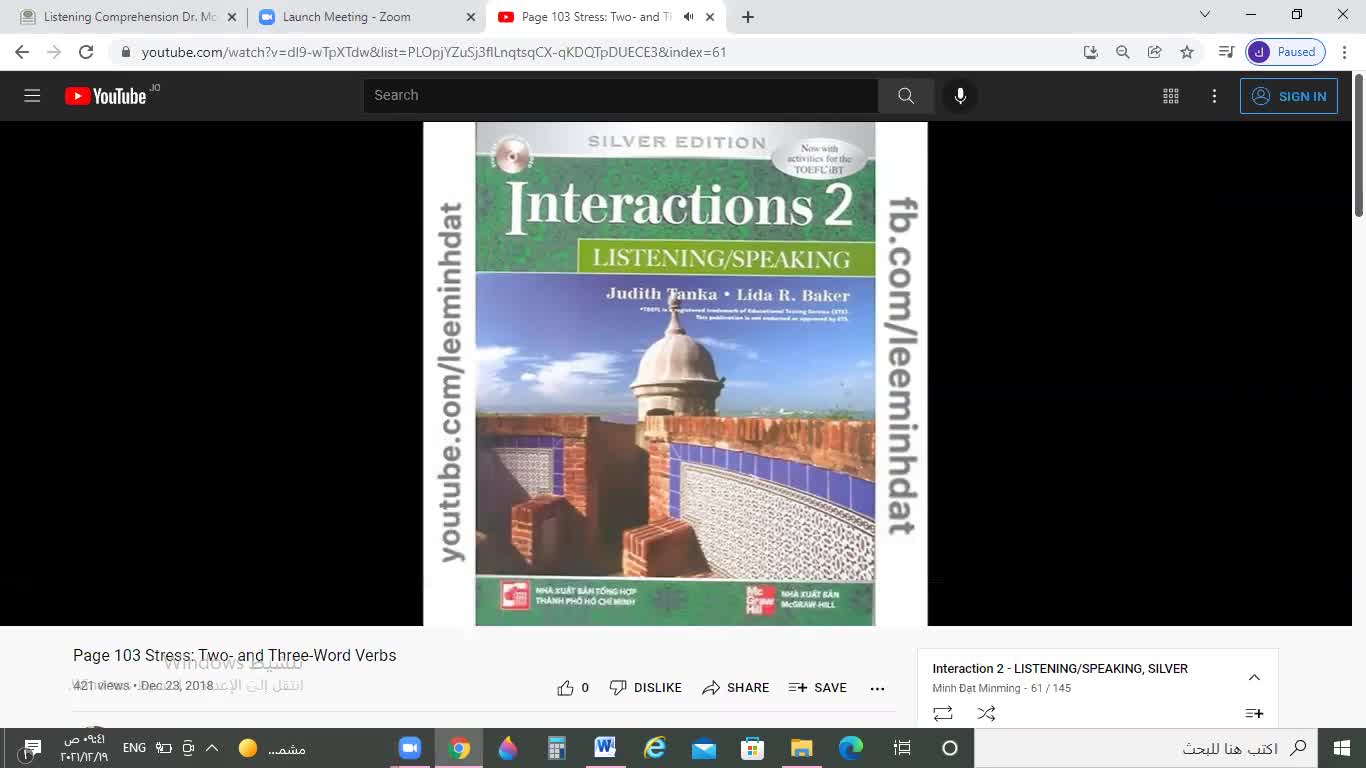Click the Windows taskbar search box

(x=1146, y=748)
